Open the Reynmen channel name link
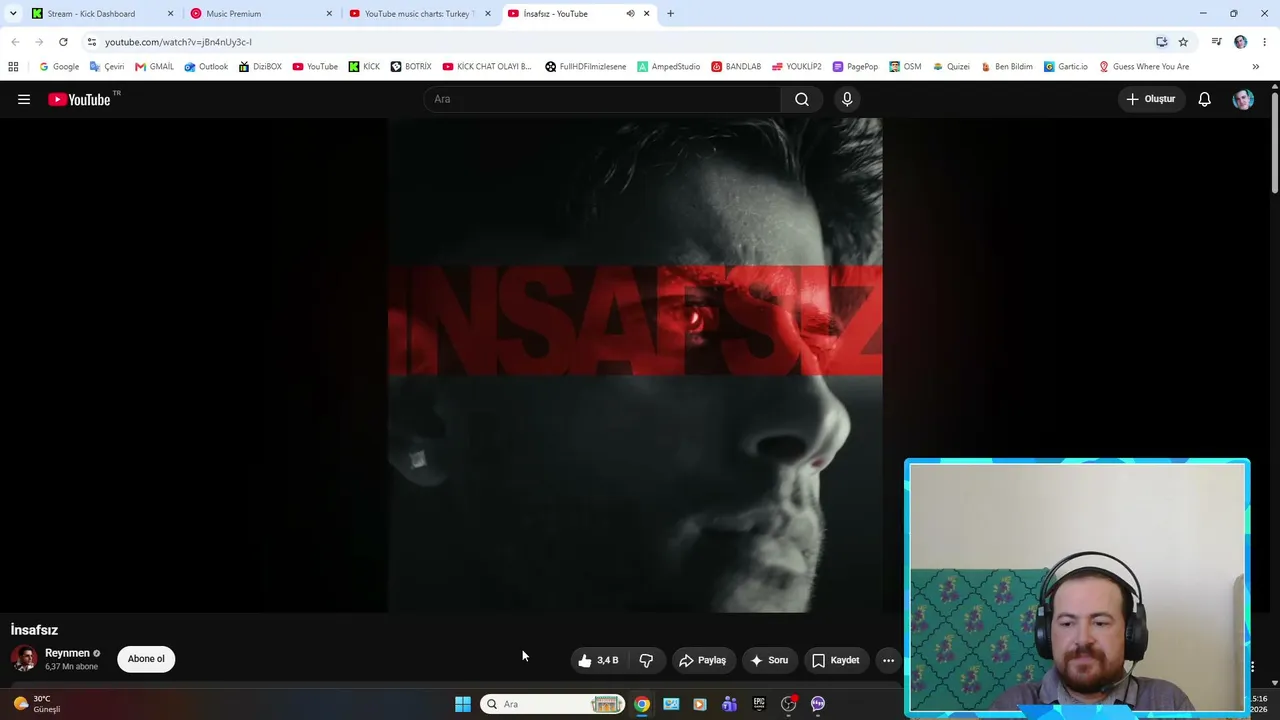 coord(67,653)
